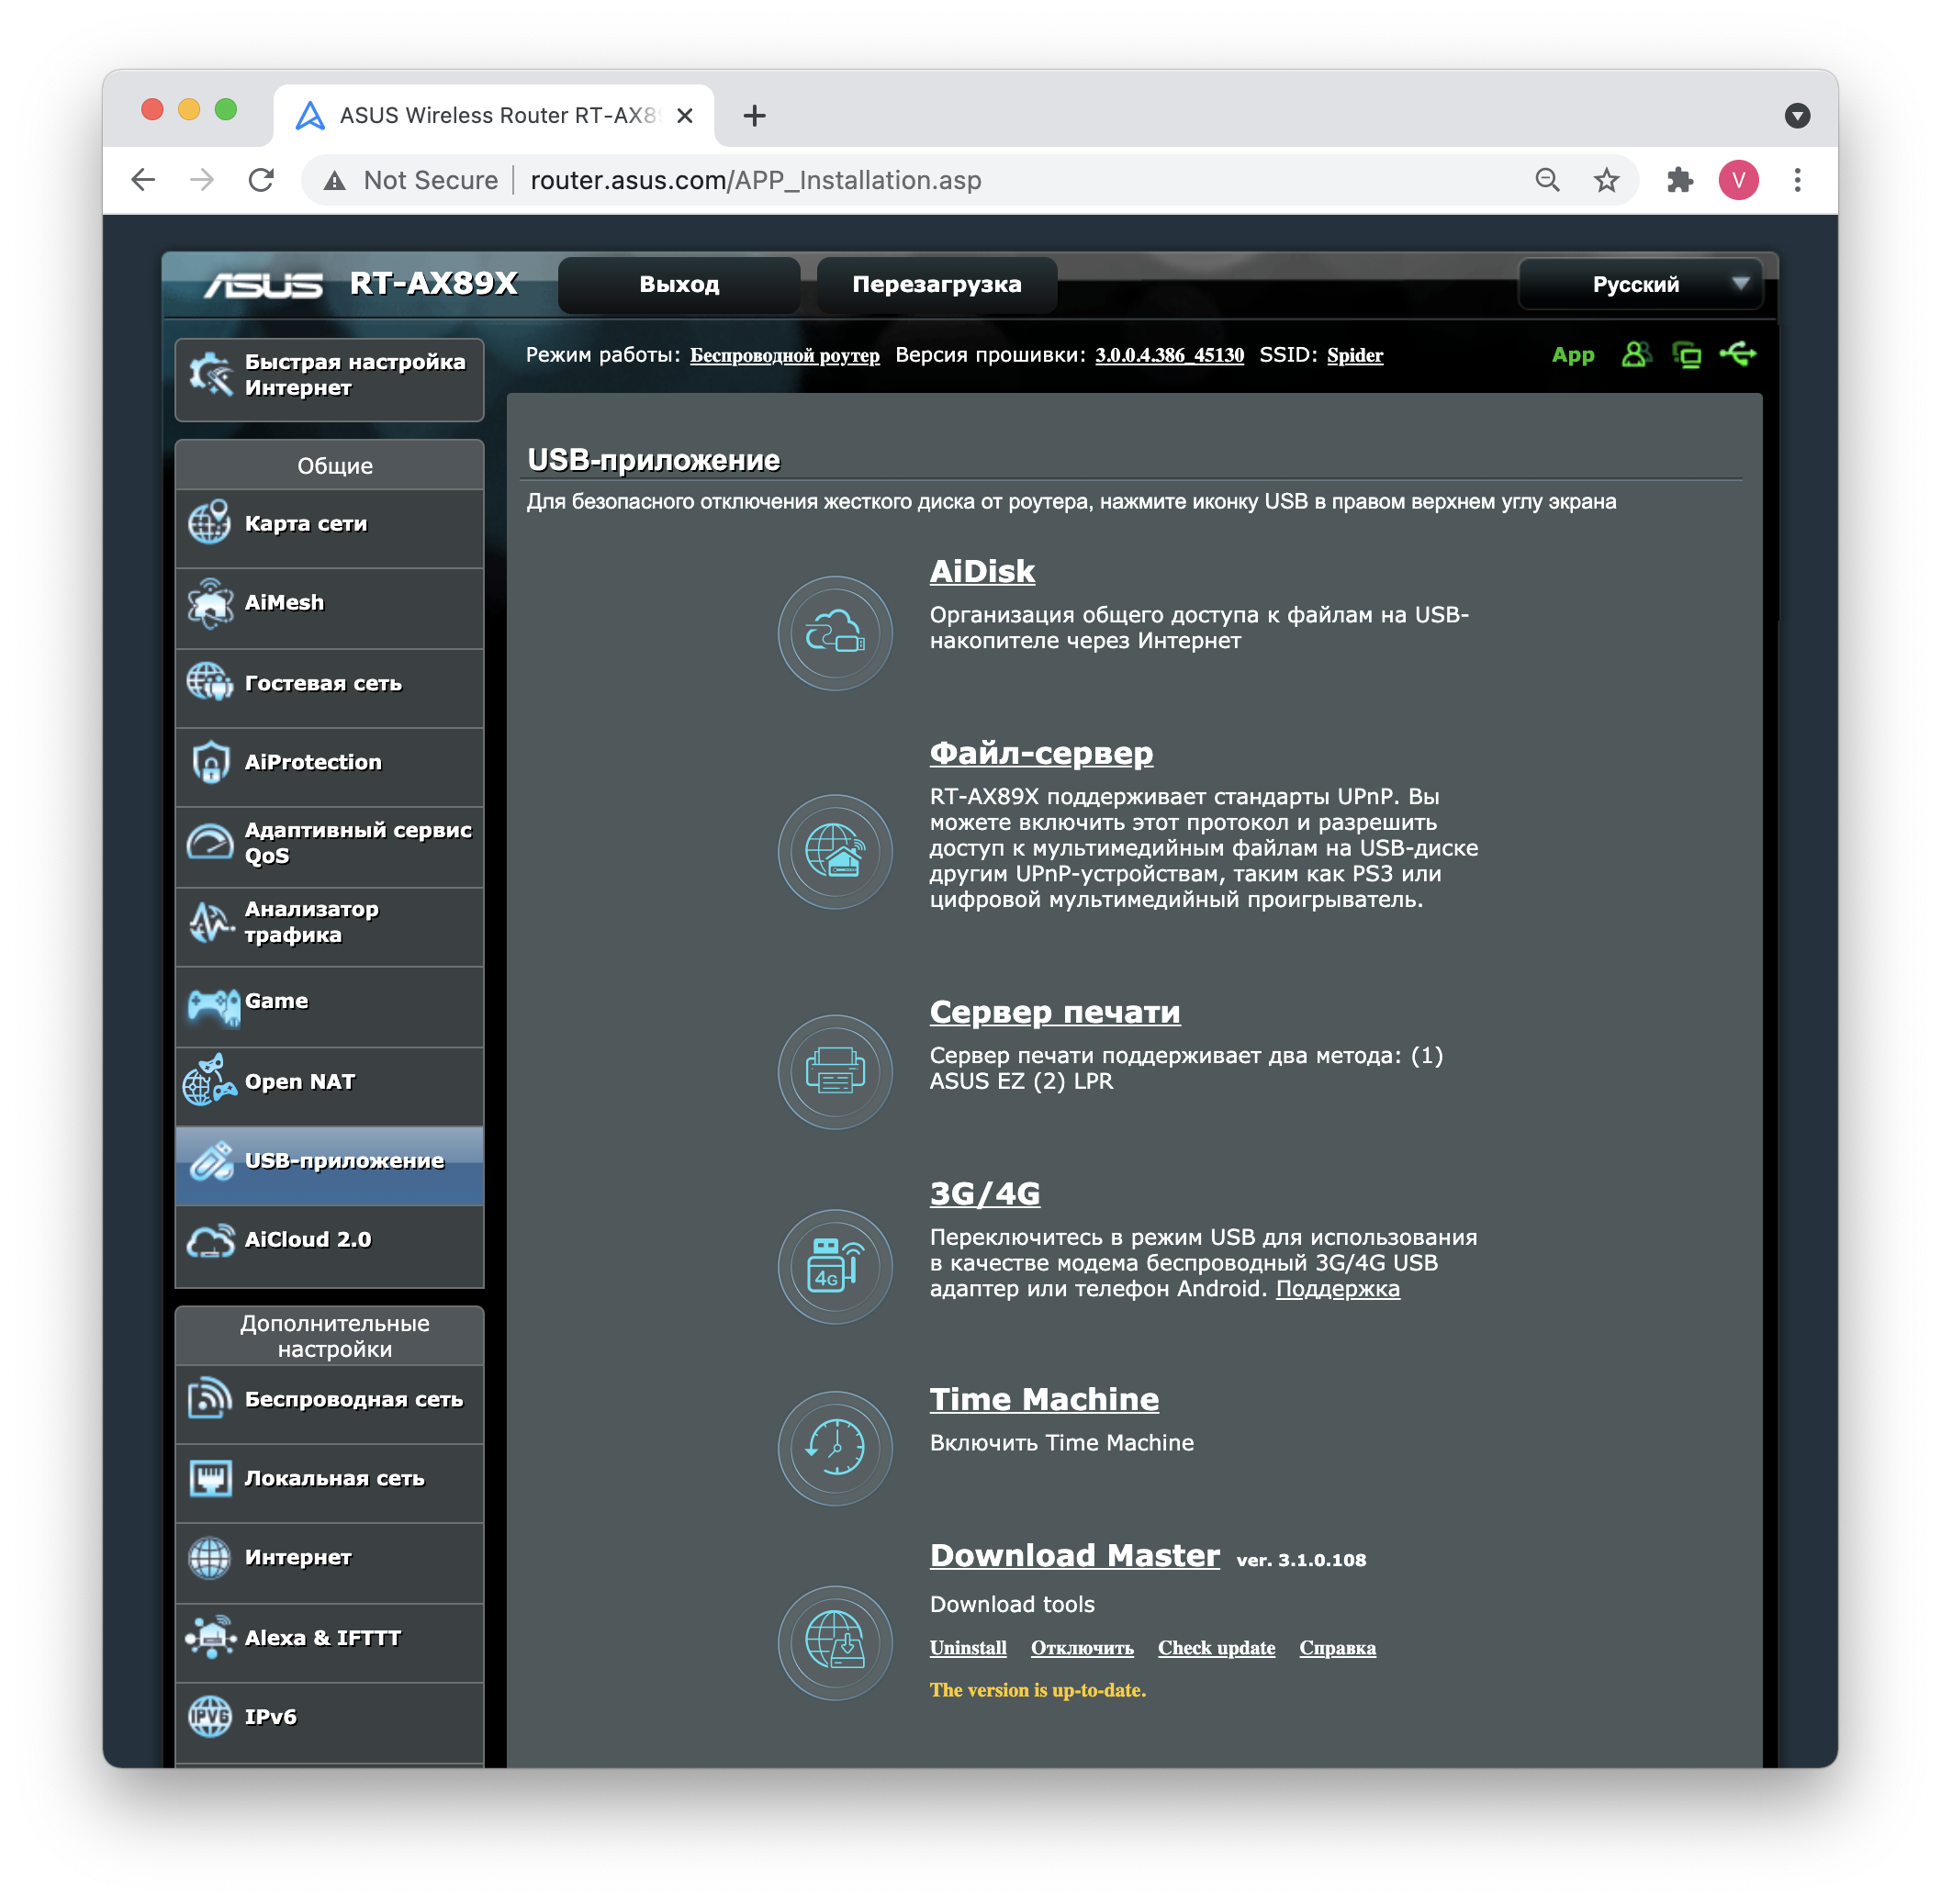Screen dimensions: 1941x1904
Task: Click the Not Secure warning icon
Action: [x=335, y=180]
